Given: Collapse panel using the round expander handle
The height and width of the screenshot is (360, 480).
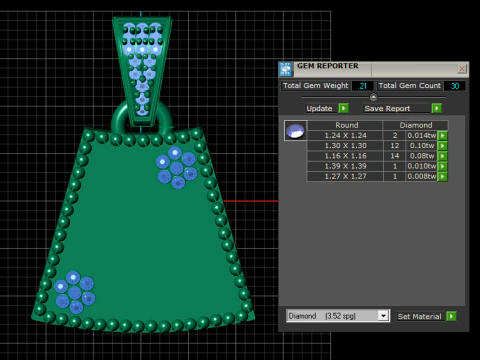Looking at the screenshot, I should point(373,97).
